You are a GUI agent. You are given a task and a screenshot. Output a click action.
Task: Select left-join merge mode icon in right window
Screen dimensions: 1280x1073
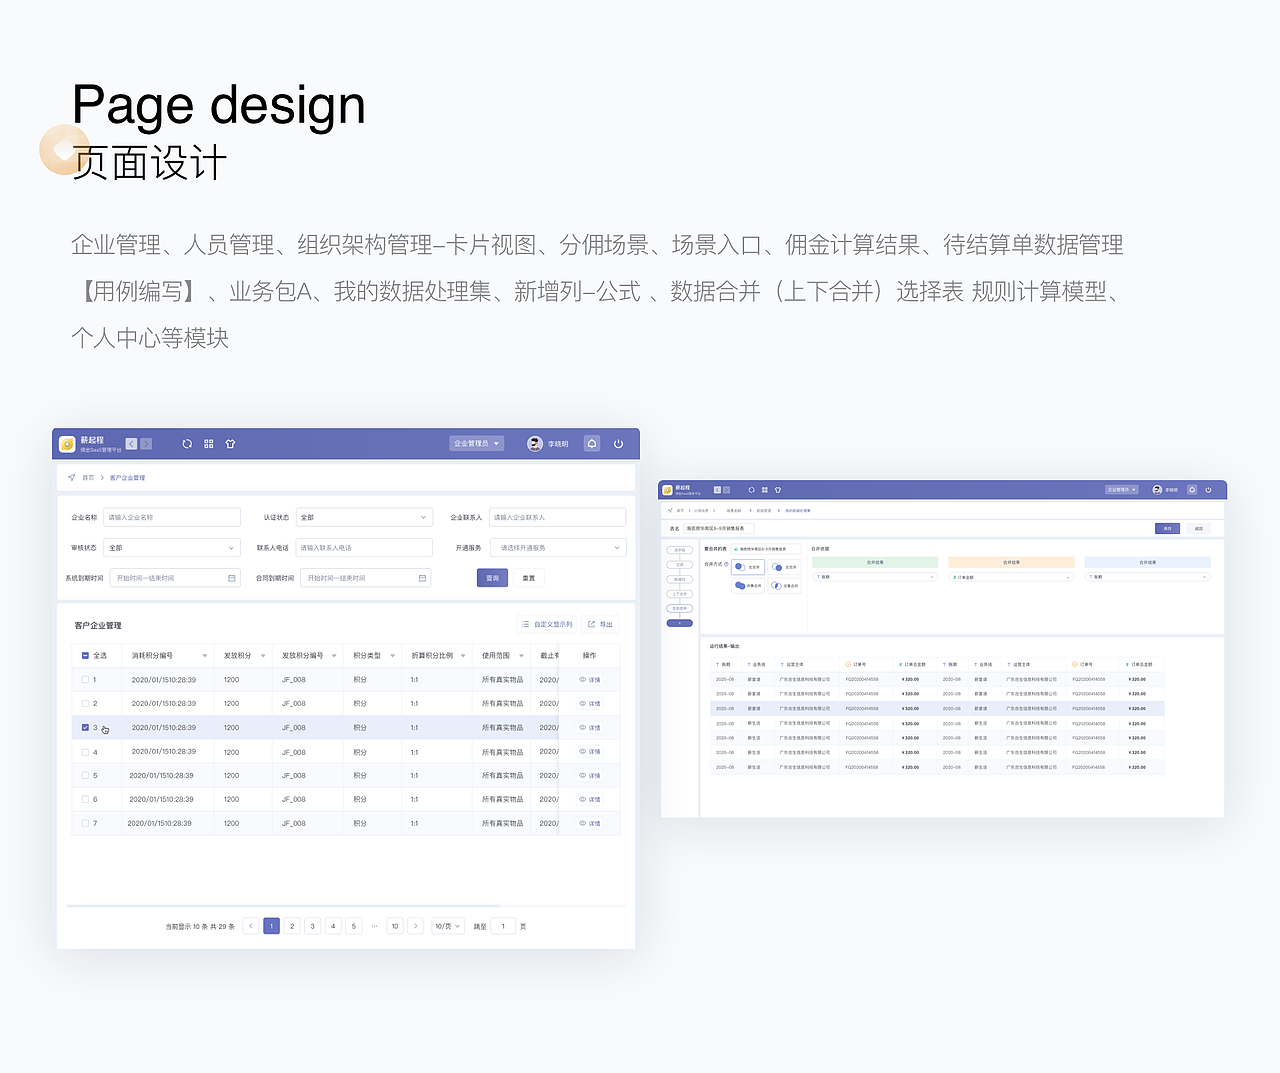(x=740, y=567)
